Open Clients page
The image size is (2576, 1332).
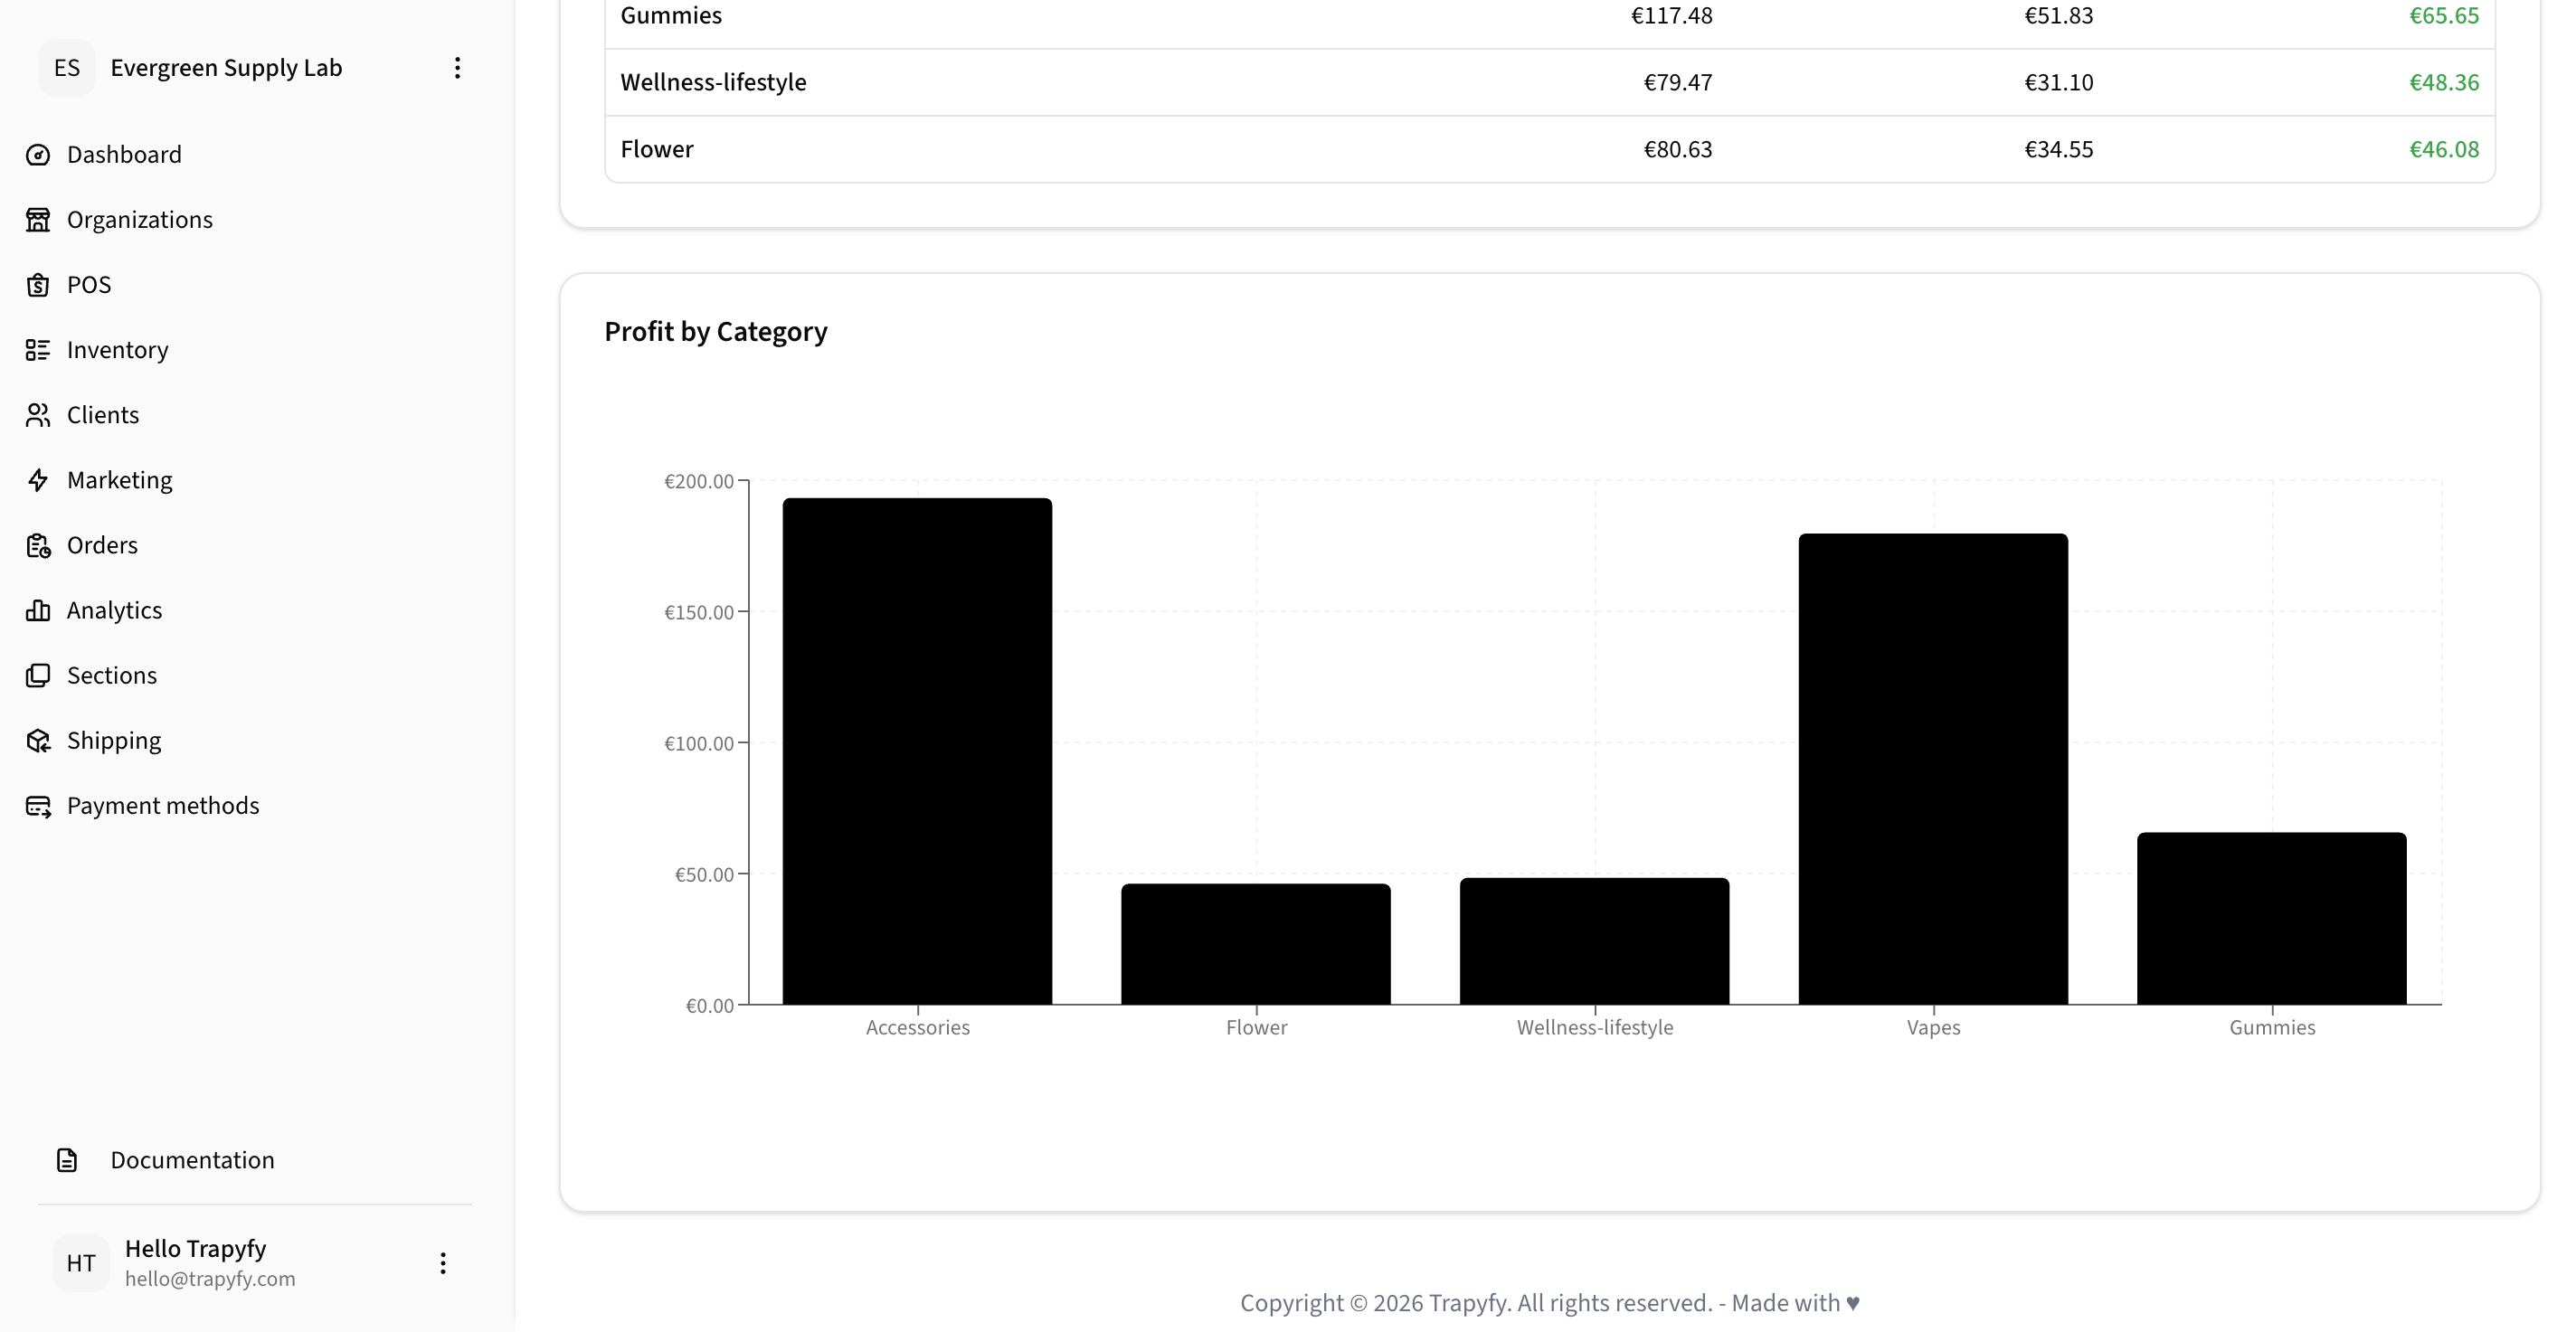pyautogui.click(x=103, y=415)
